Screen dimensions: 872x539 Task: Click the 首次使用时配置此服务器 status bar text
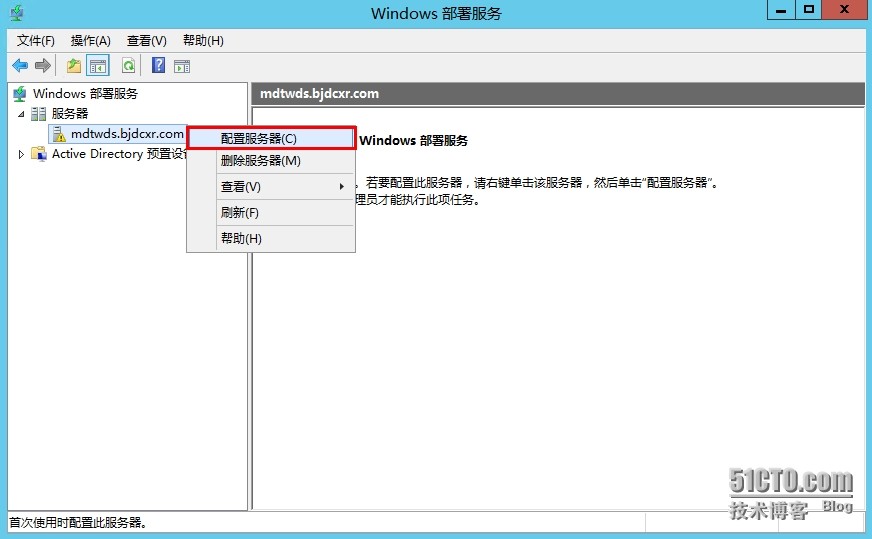click(78, 522)
